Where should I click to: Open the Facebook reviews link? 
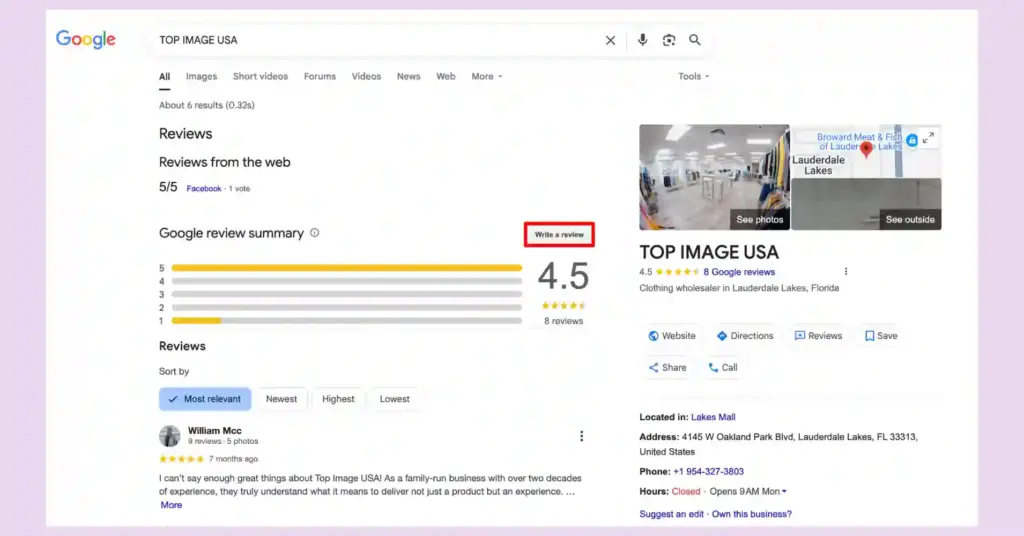coord(204,189)
